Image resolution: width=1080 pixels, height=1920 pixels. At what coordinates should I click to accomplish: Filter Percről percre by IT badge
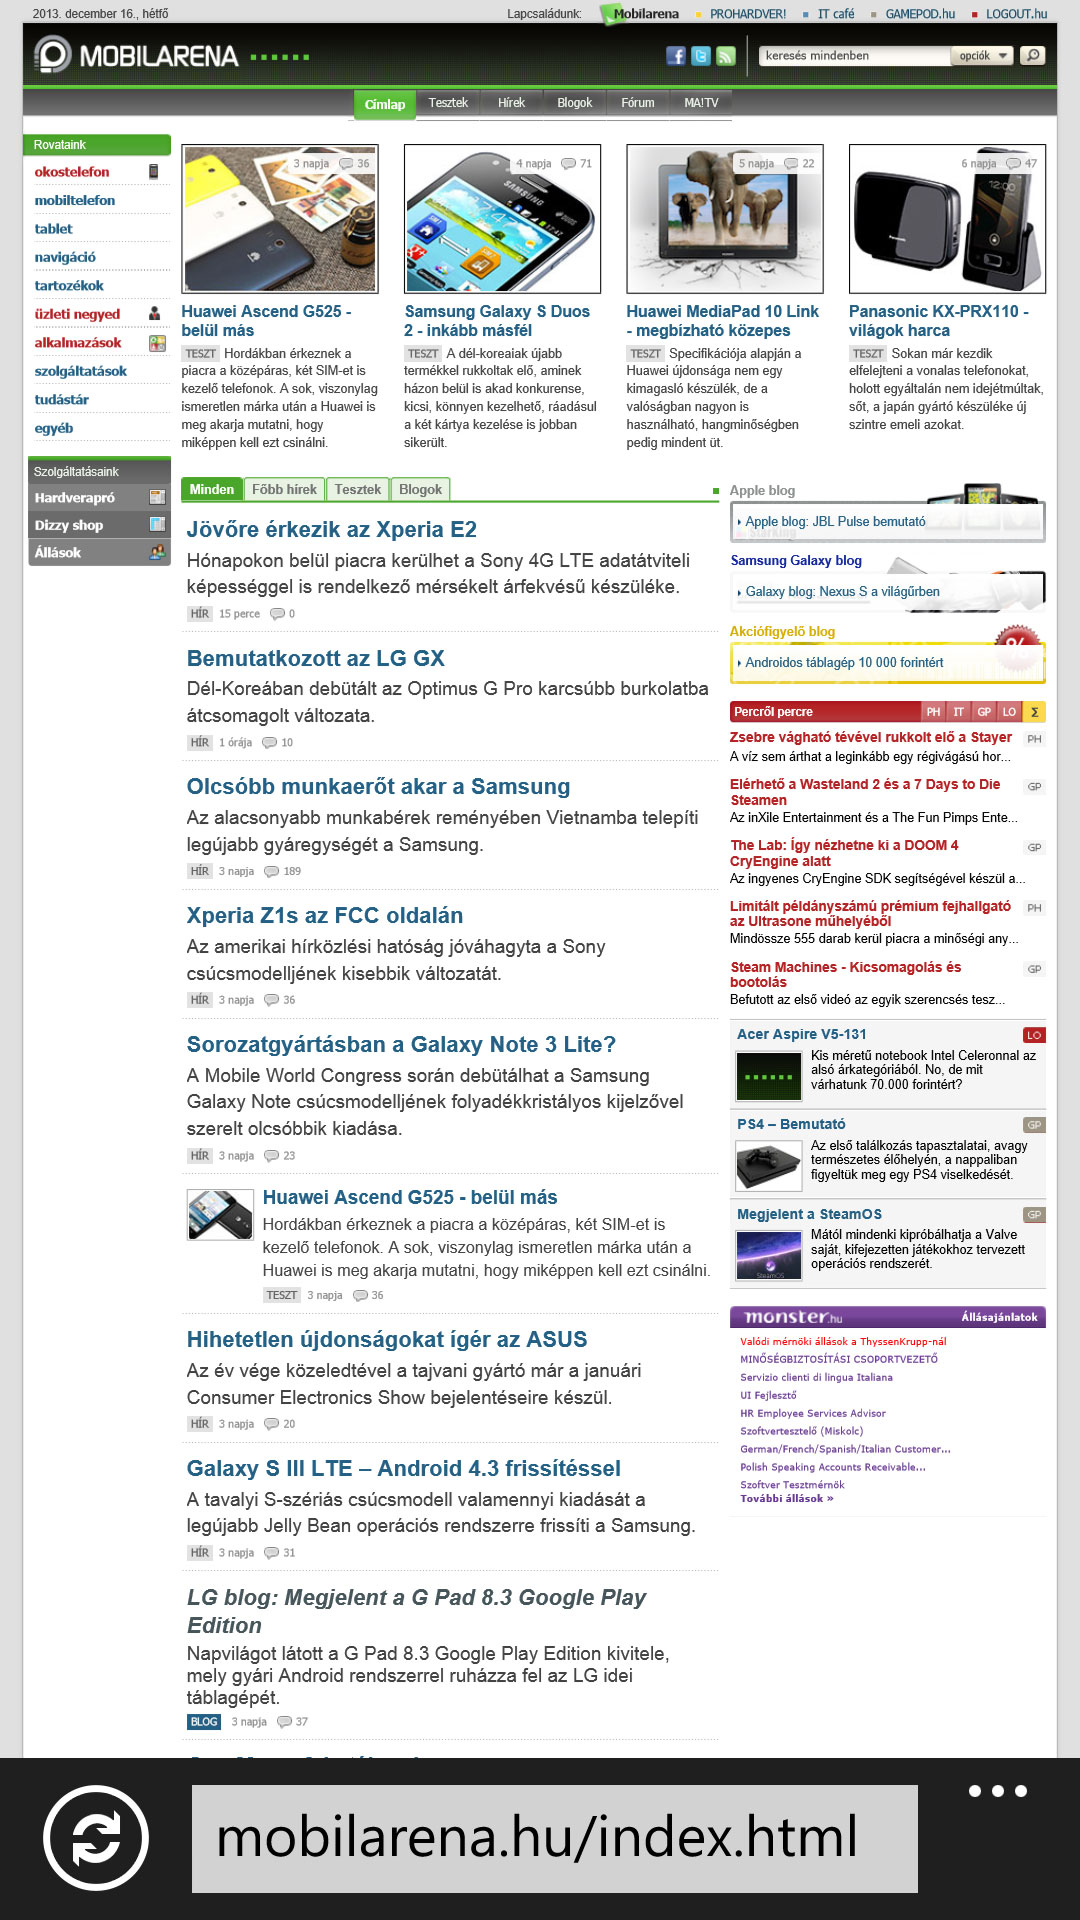tap(958, 712)
